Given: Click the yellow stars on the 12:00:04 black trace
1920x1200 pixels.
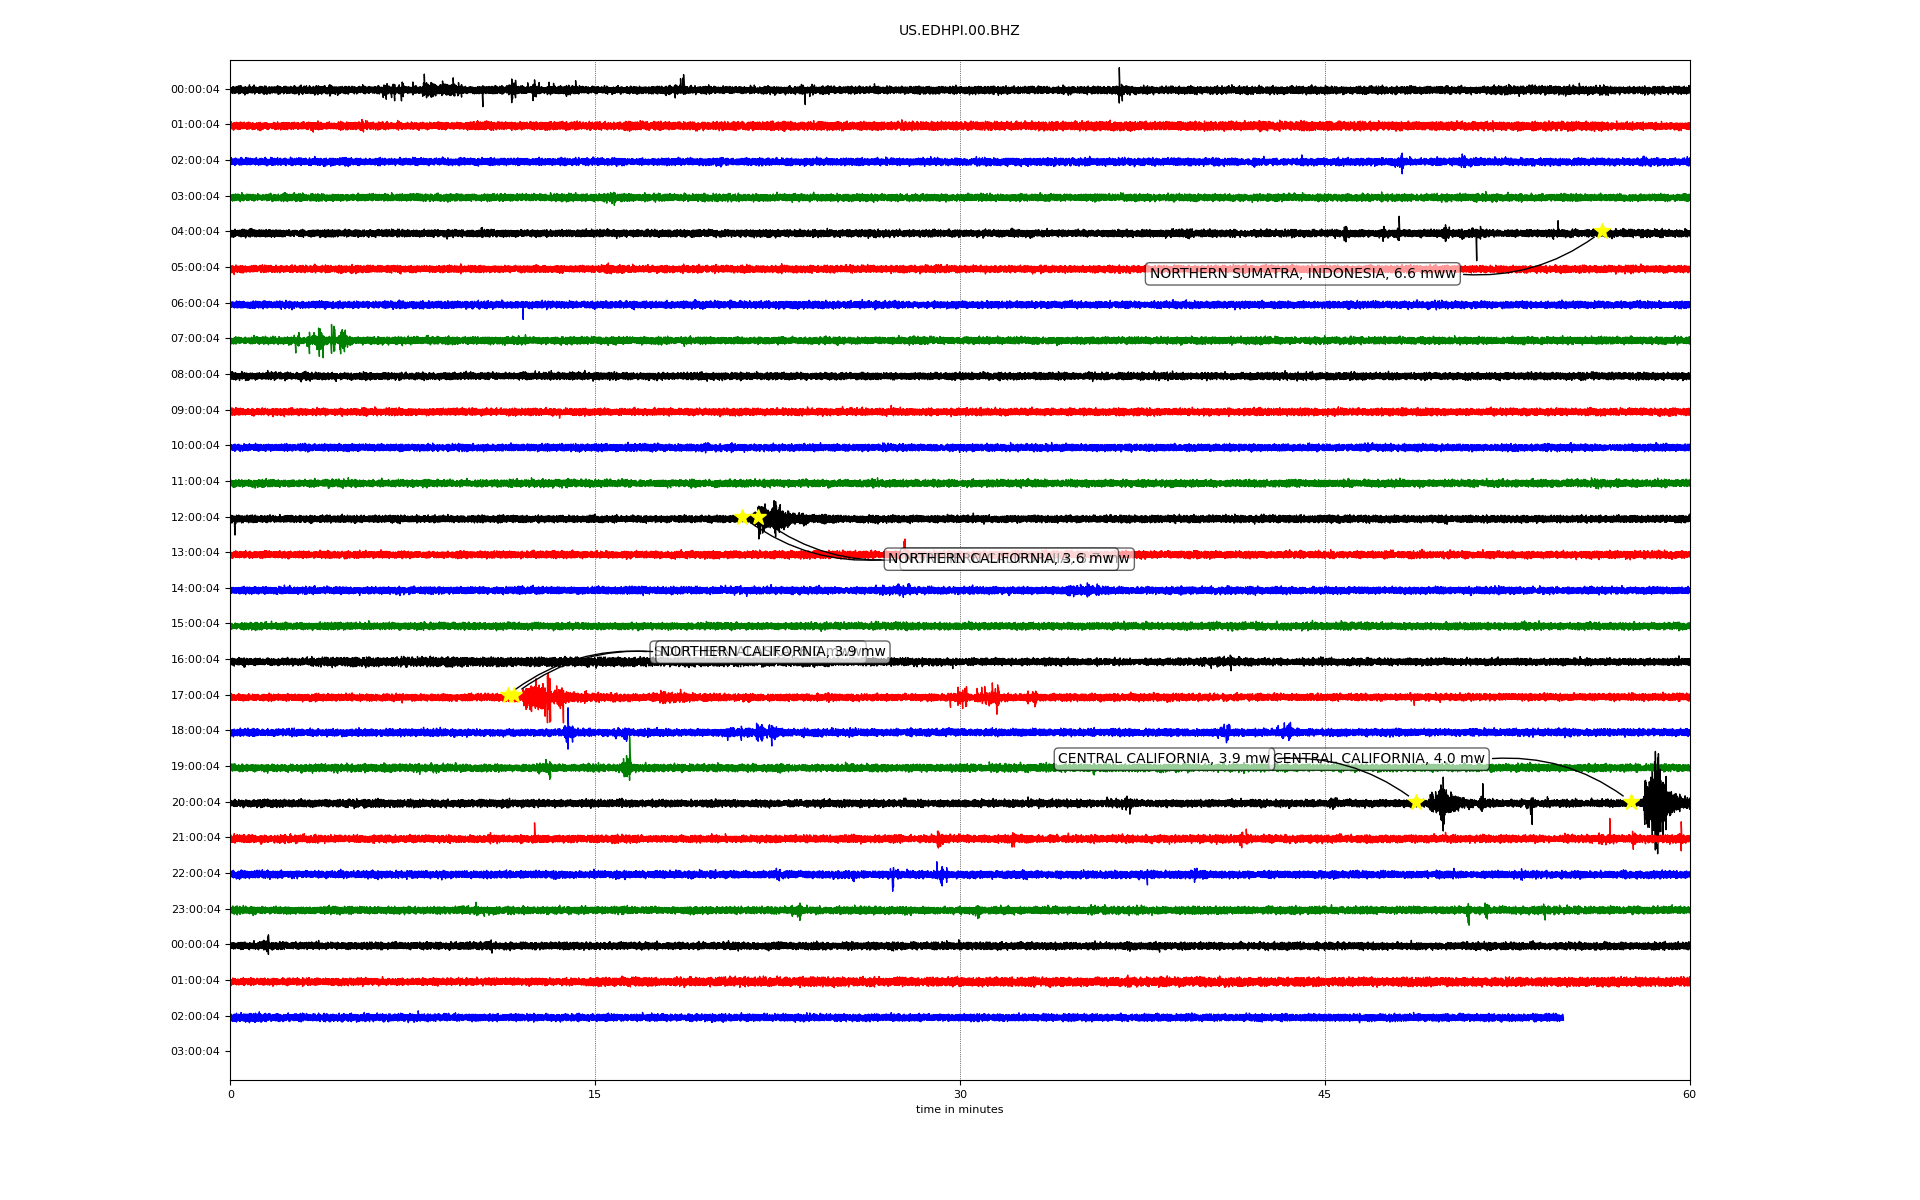Looking at the screenshot, I should [x=750, y=517].
